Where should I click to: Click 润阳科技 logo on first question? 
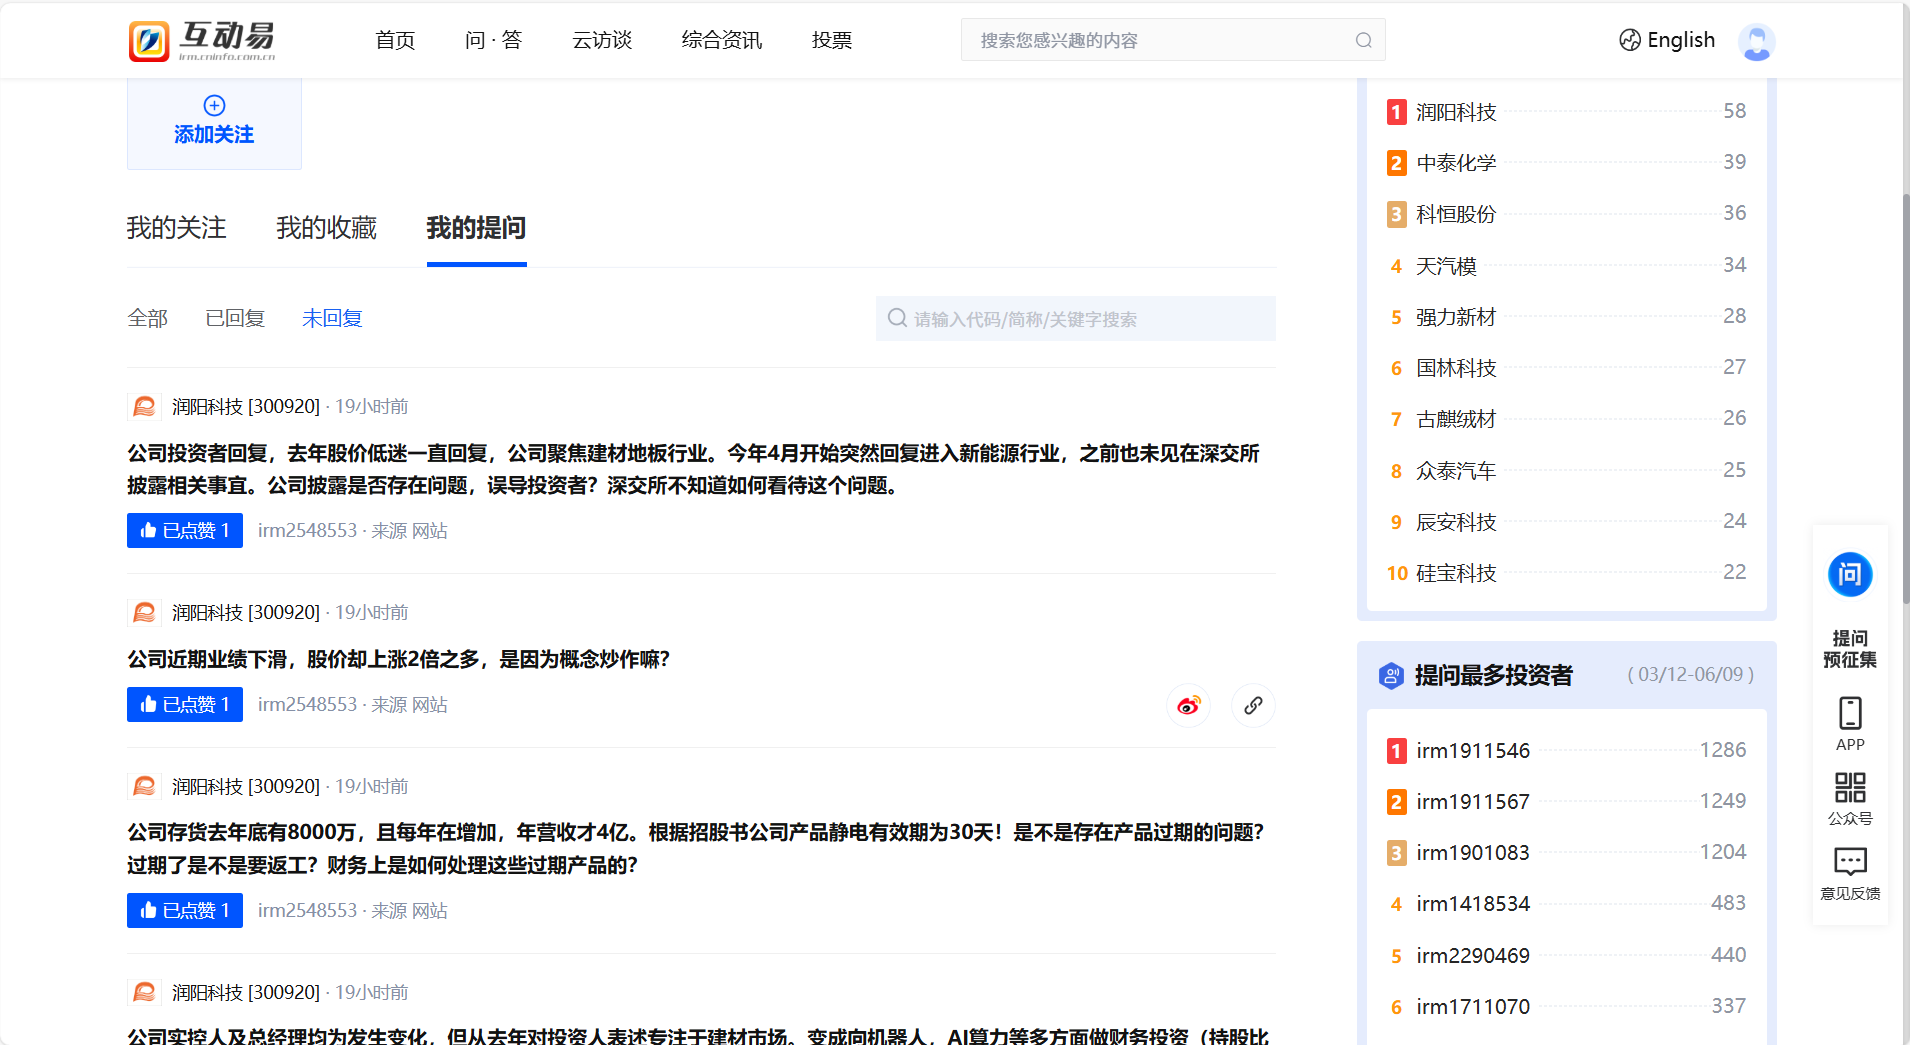(x=144, y=406)
